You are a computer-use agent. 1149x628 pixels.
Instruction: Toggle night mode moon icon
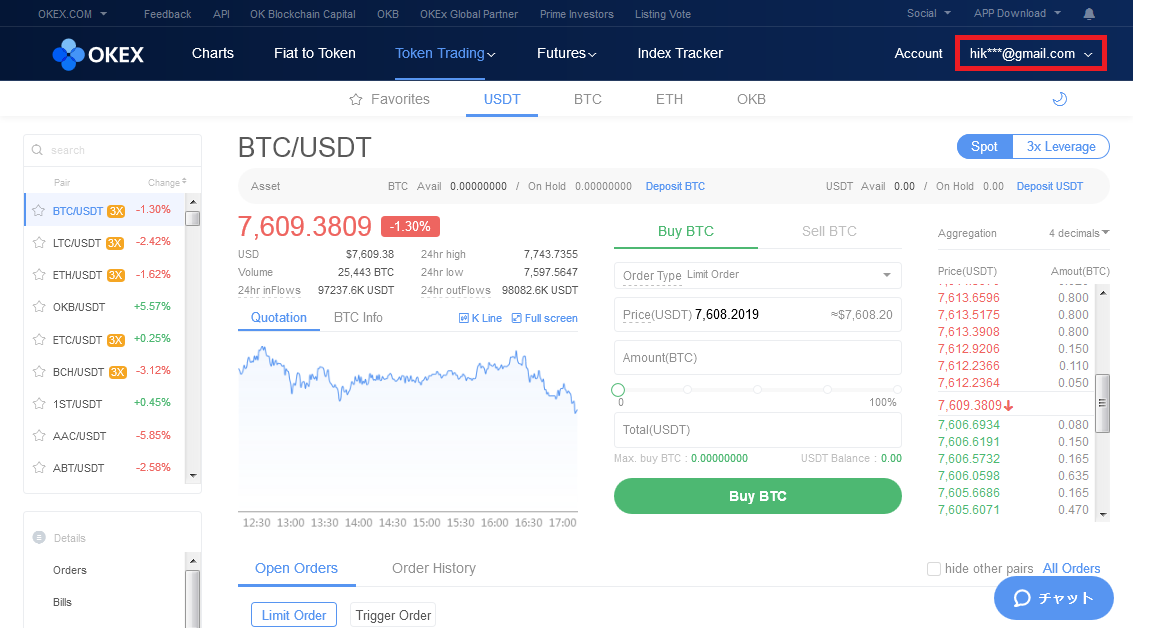tap(1060, 99)
